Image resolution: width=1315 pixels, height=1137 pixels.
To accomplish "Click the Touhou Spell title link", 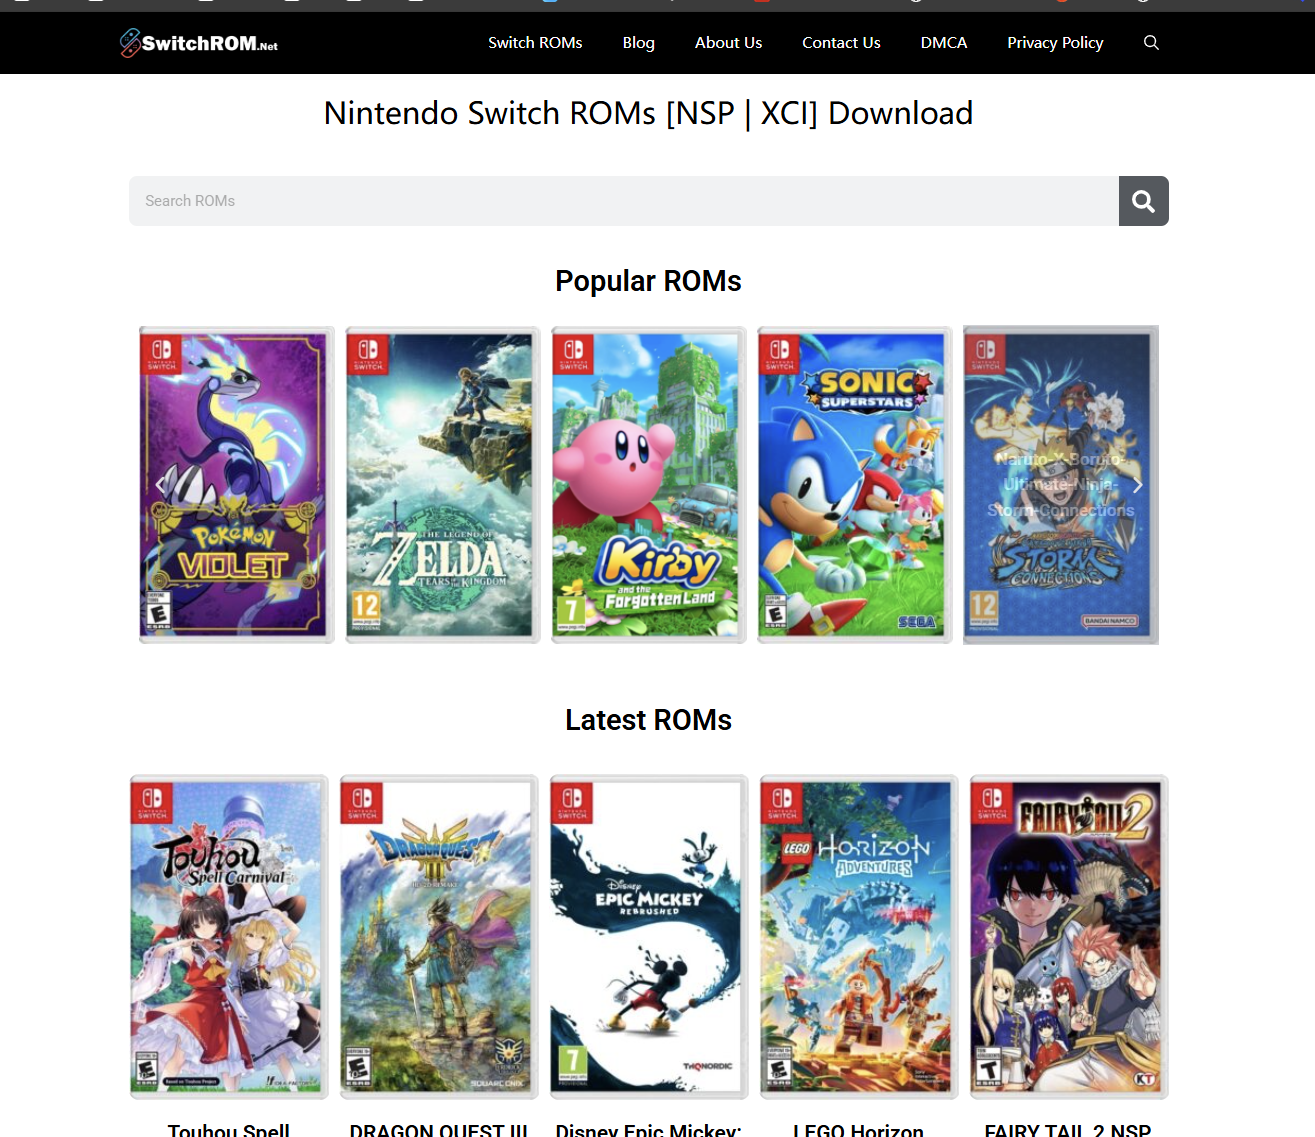I will (229, 1130).
